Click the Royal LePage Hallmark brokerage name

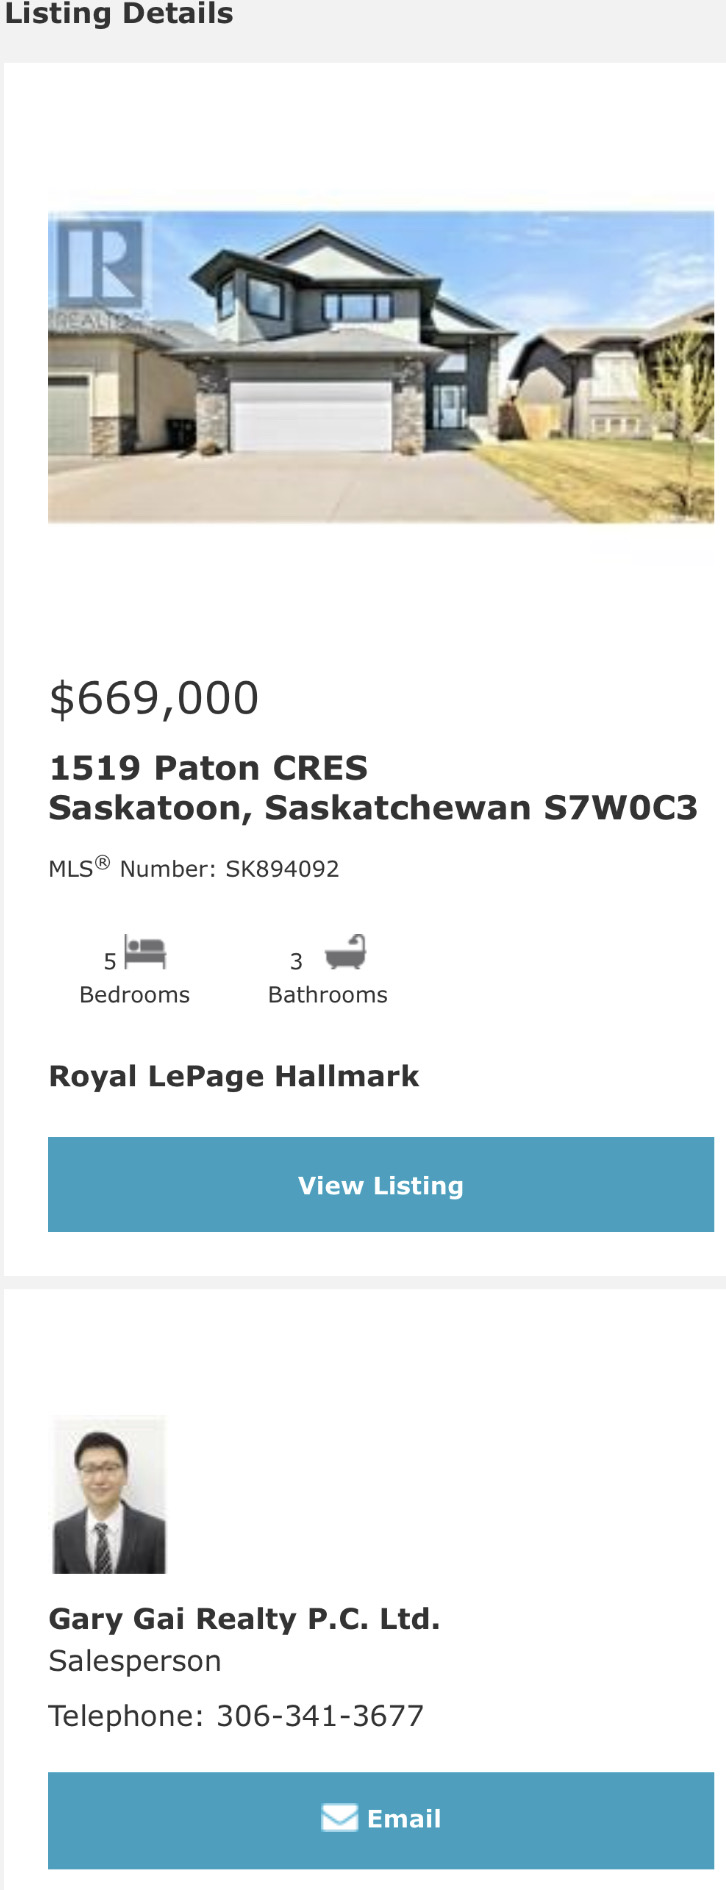234,1076
